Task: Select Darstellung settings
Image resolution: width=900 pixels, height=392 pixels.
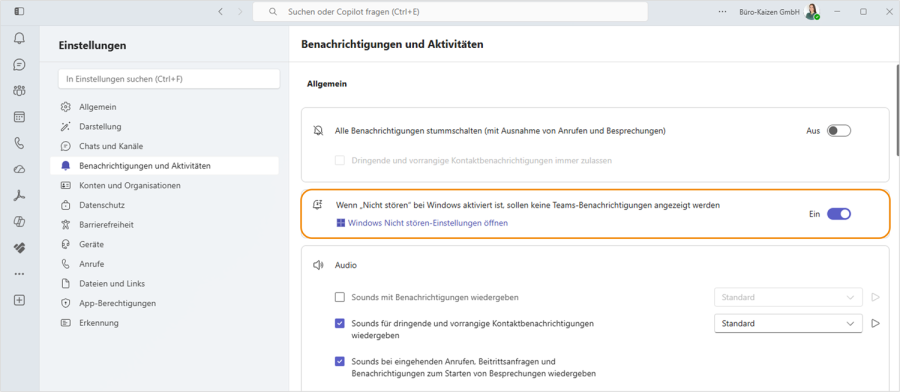Action: point(164,126)
